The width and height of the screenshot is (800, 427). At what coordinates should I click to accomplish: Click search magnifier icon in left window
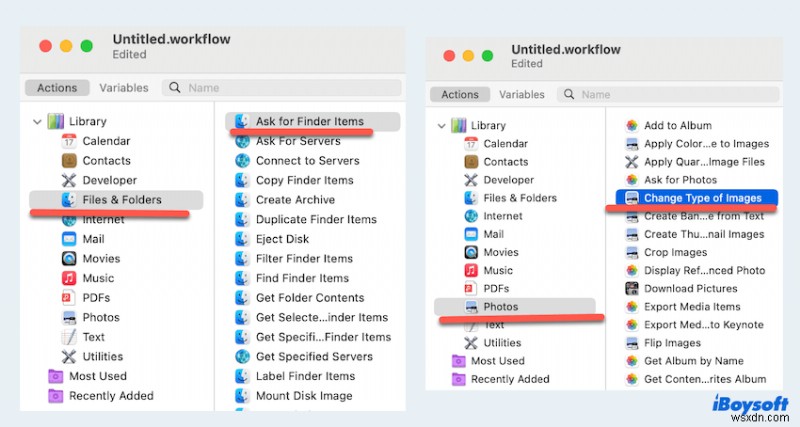[175, 88]
